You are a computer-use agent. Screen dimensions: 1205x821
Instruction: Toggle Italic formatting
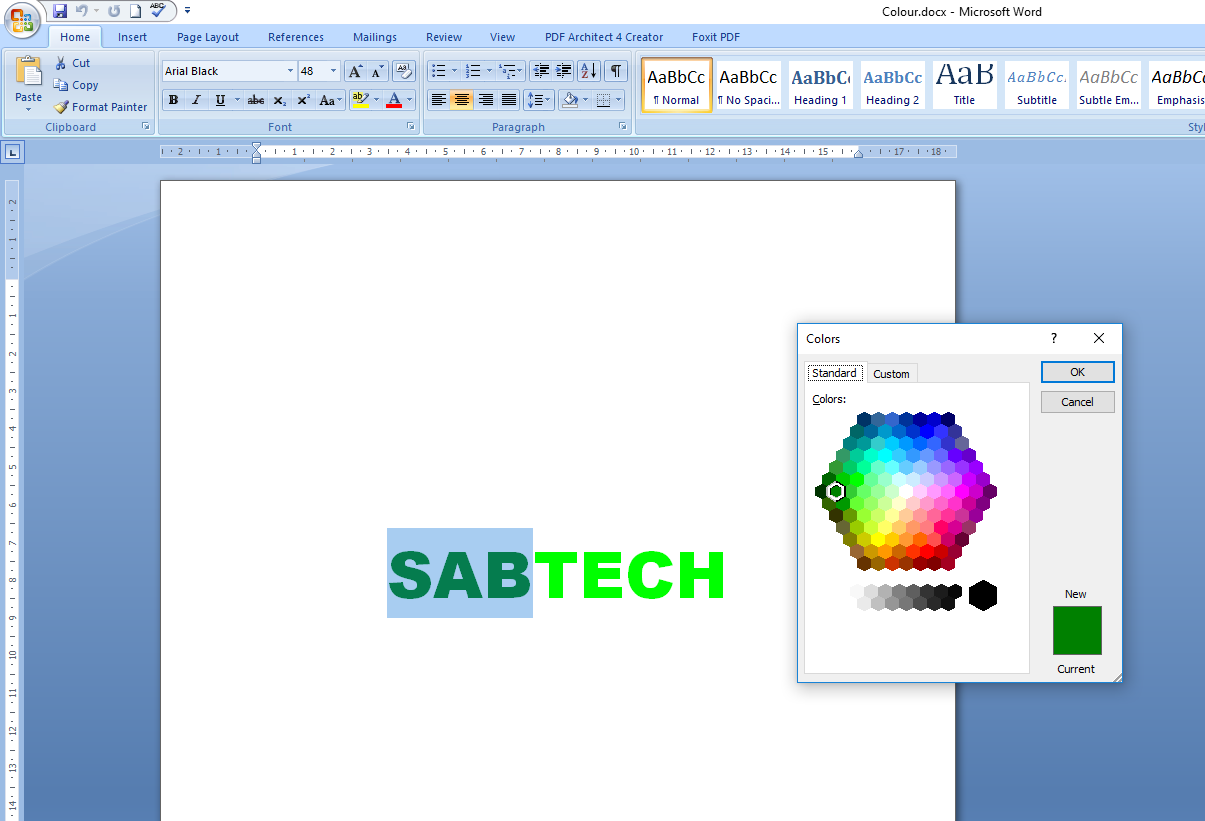click(x=196, y=100)
